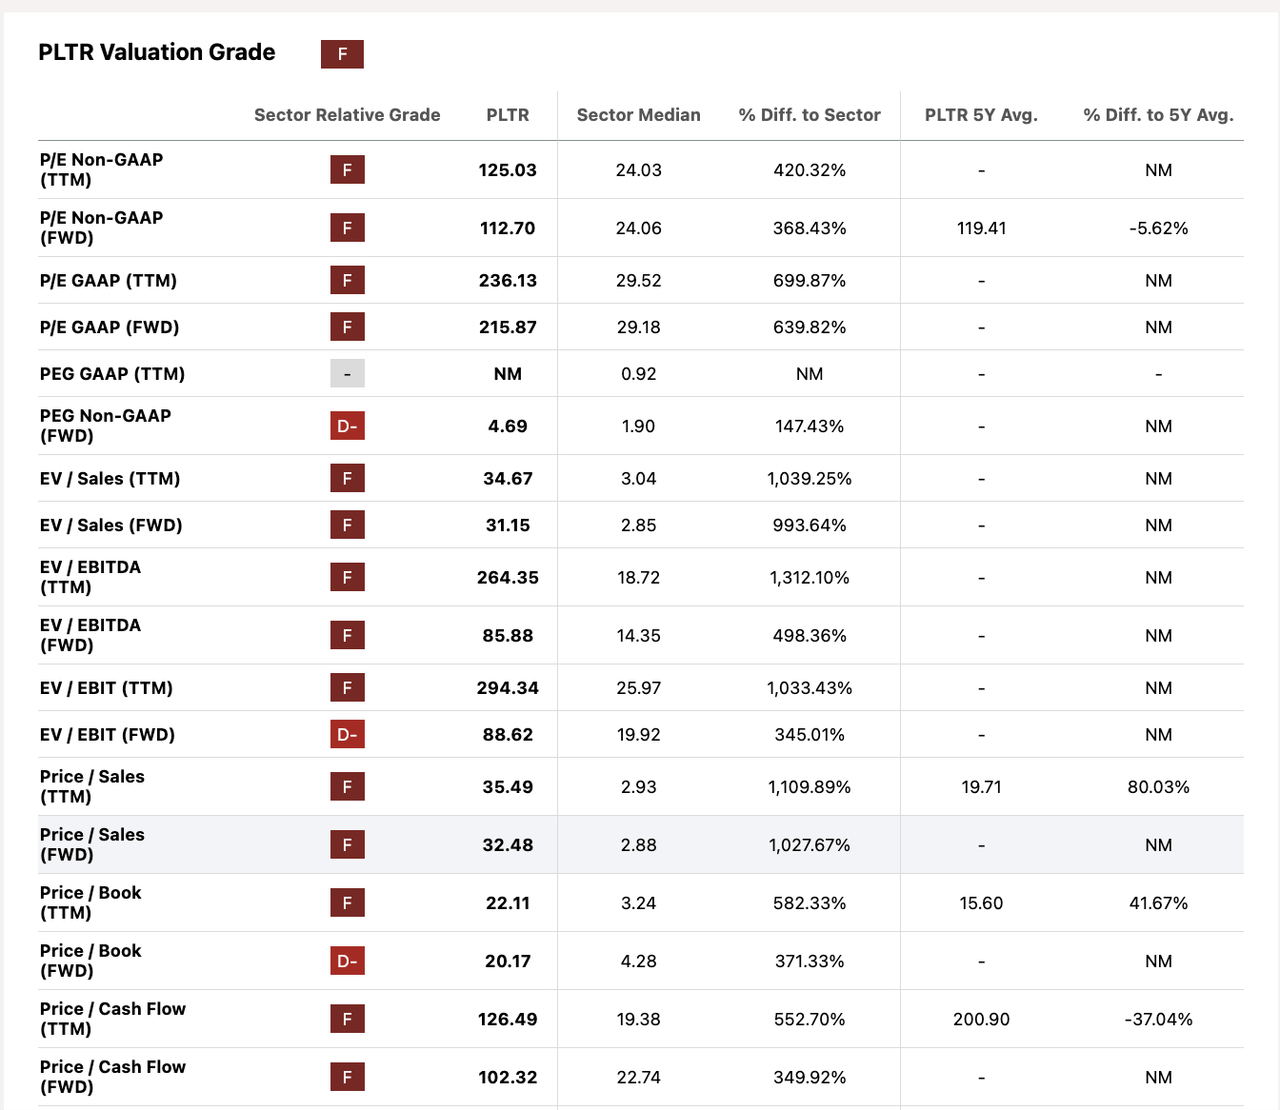Select the PLTR value 264.35
Viewport: 1280px width, 1110px height.
[x=508, y=577]
